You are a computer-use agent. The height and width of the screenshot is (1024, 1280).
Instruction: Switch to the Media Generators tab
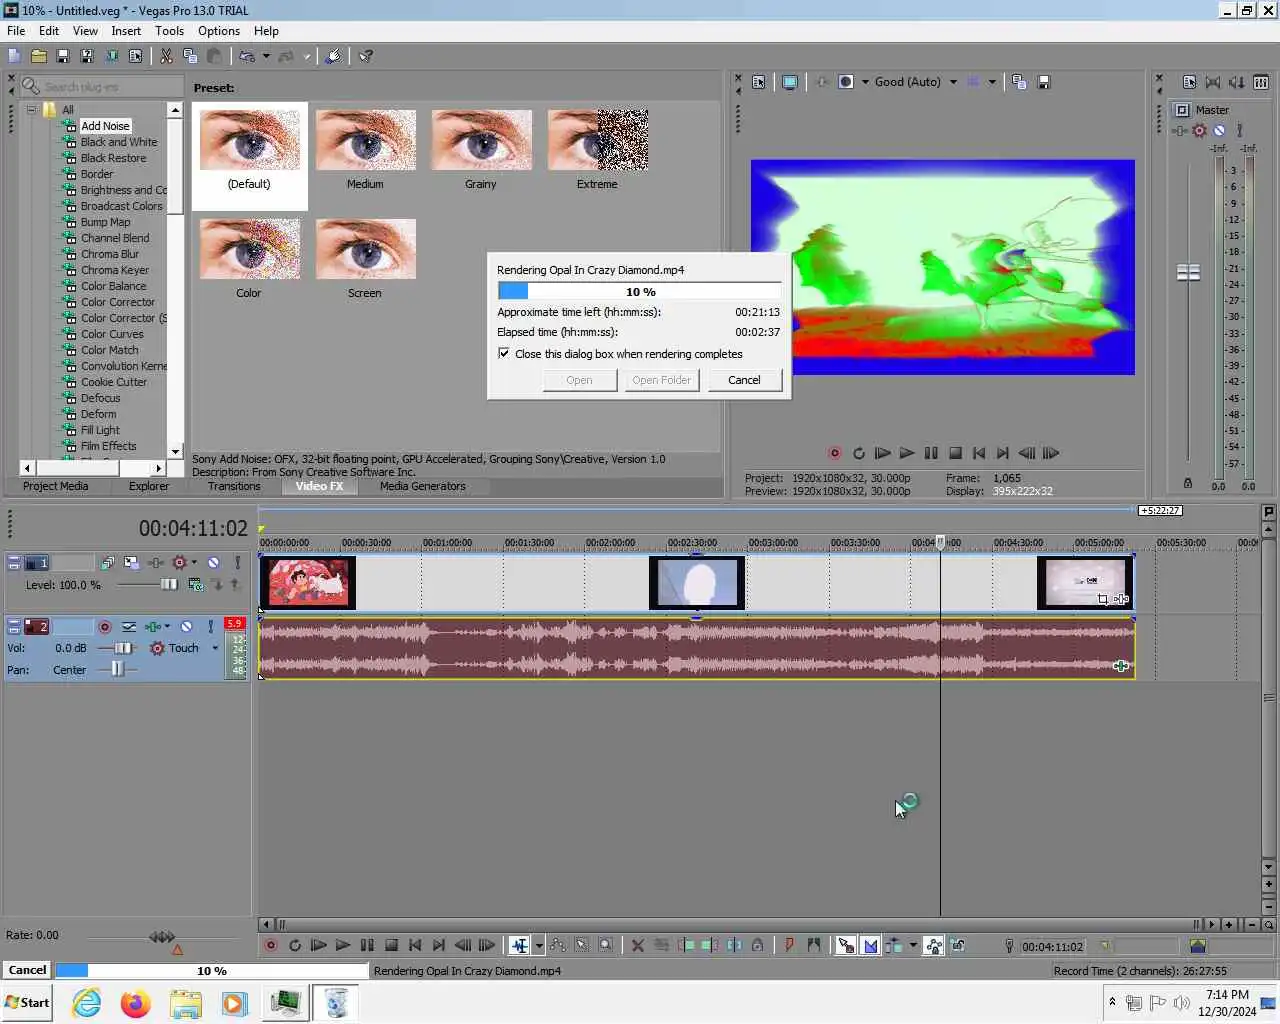[423, 486]
